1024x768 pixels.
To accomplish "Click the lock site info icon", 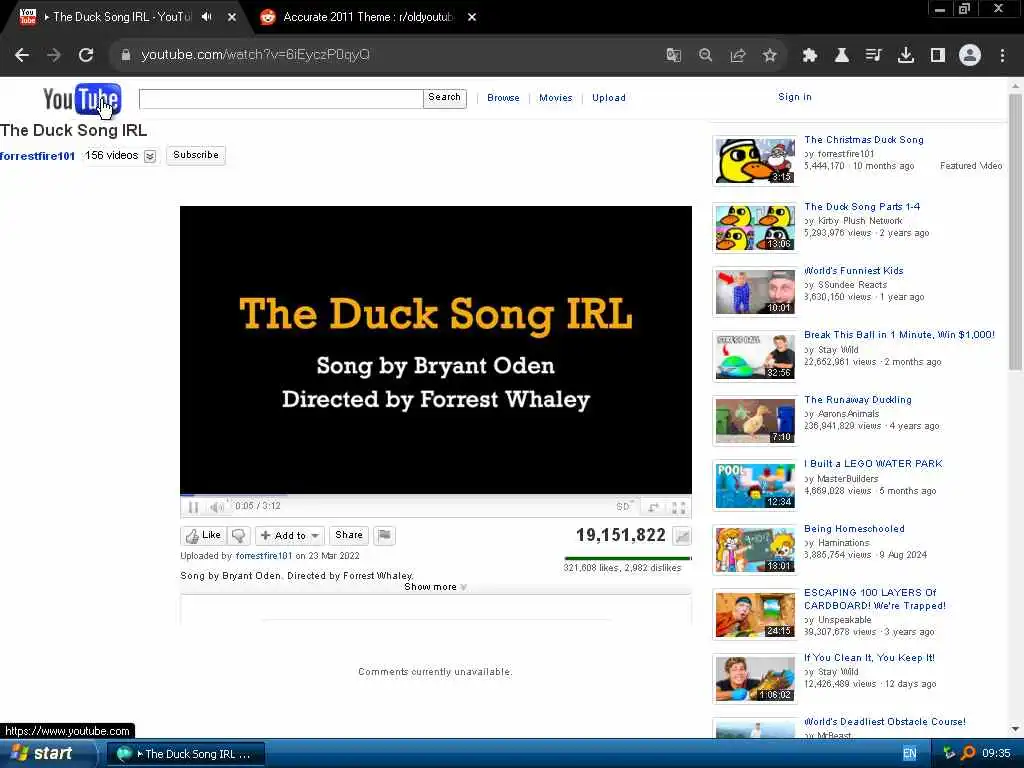I will 126,55.
